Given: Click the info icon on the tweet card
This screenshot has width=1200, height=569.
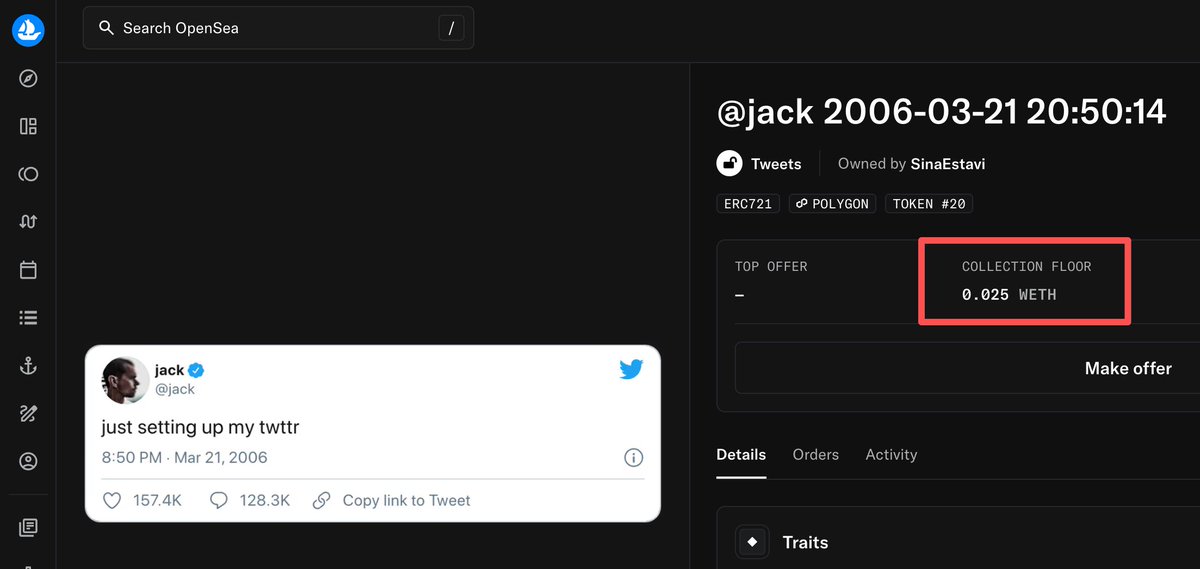Looking at the screenshot, I should [x=633, y=458].
